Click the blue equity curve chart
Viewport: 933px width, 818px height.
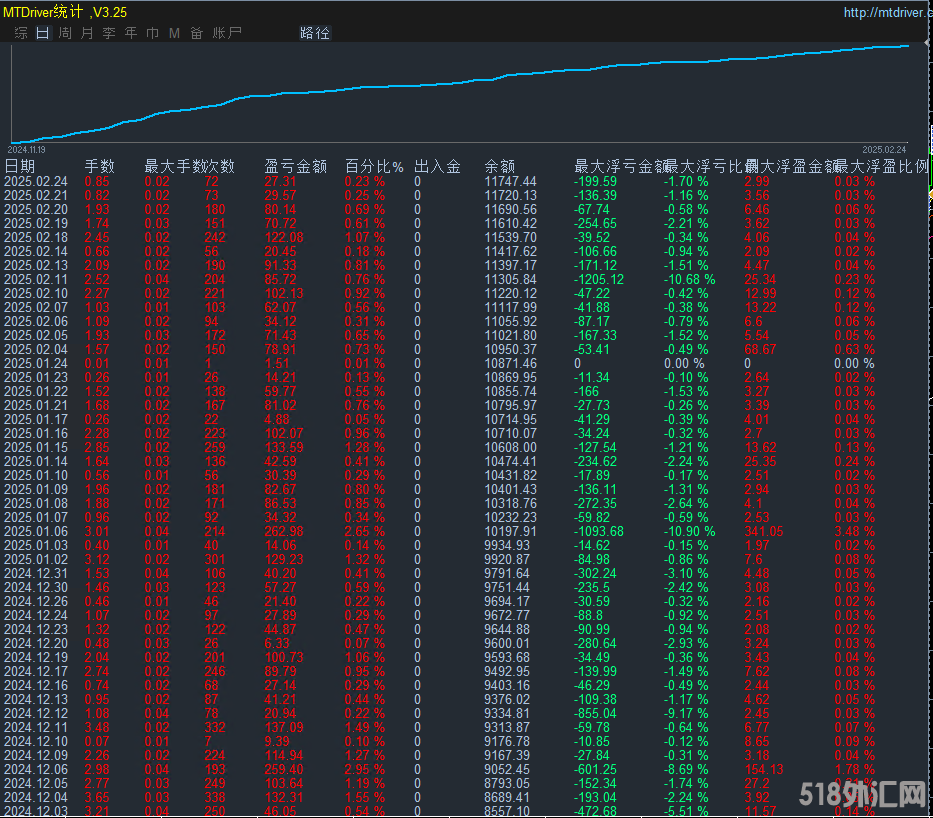point(460,93)
